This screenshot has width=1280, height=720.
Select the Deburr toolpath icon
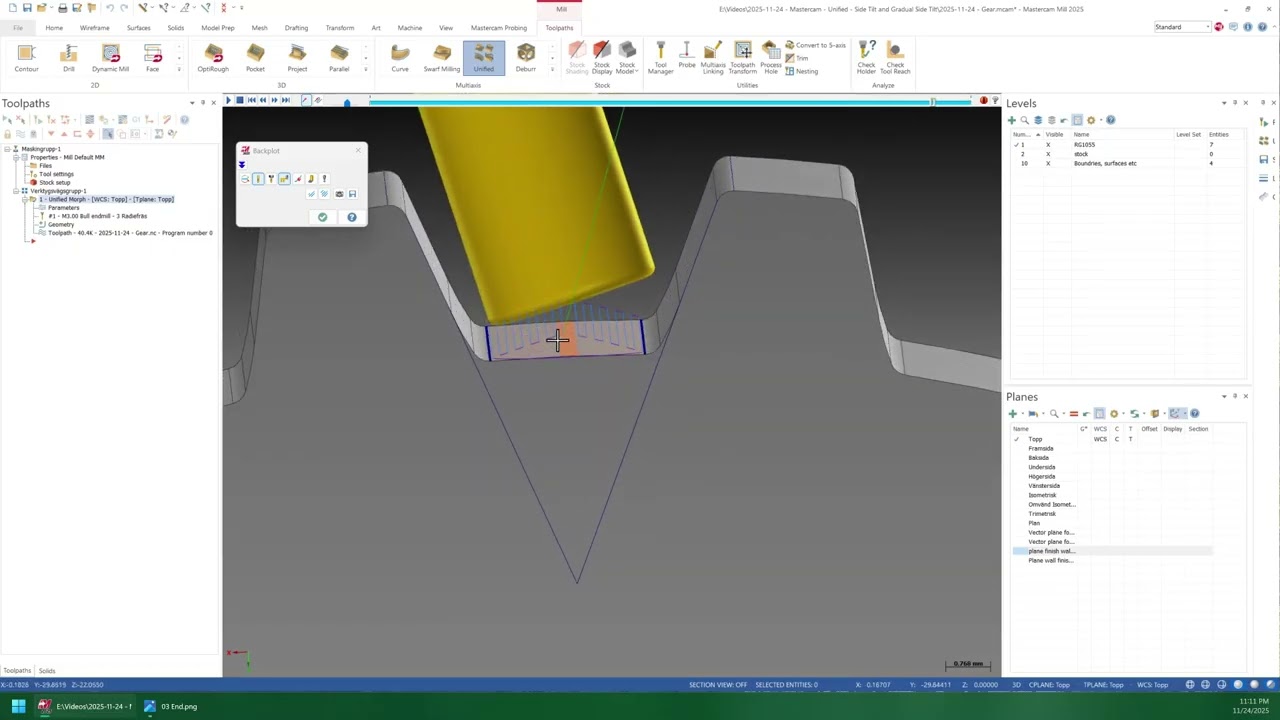[x=526, y=58]
